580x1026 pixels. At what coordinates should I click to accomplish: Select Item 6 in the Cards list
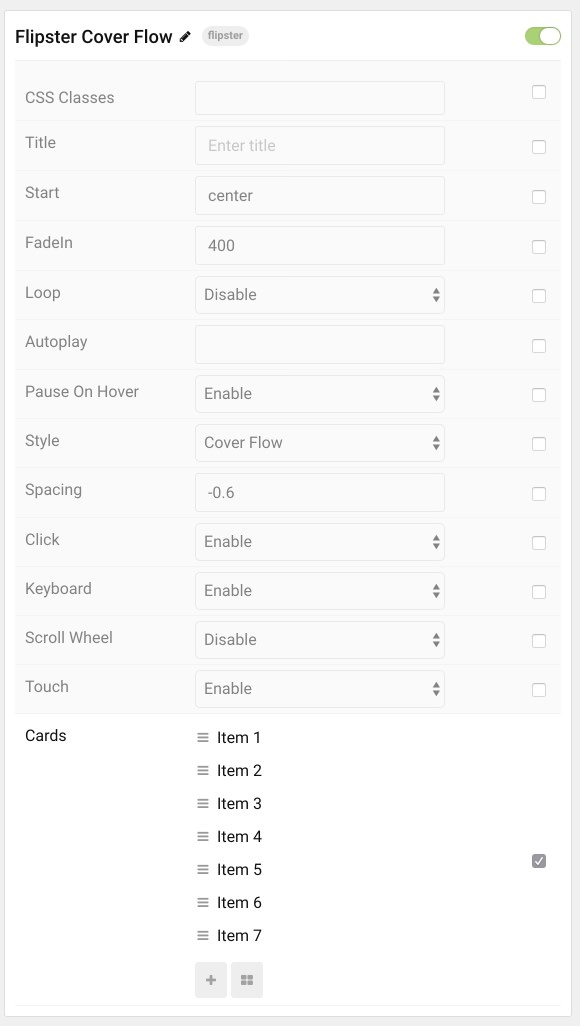point(239,903)
